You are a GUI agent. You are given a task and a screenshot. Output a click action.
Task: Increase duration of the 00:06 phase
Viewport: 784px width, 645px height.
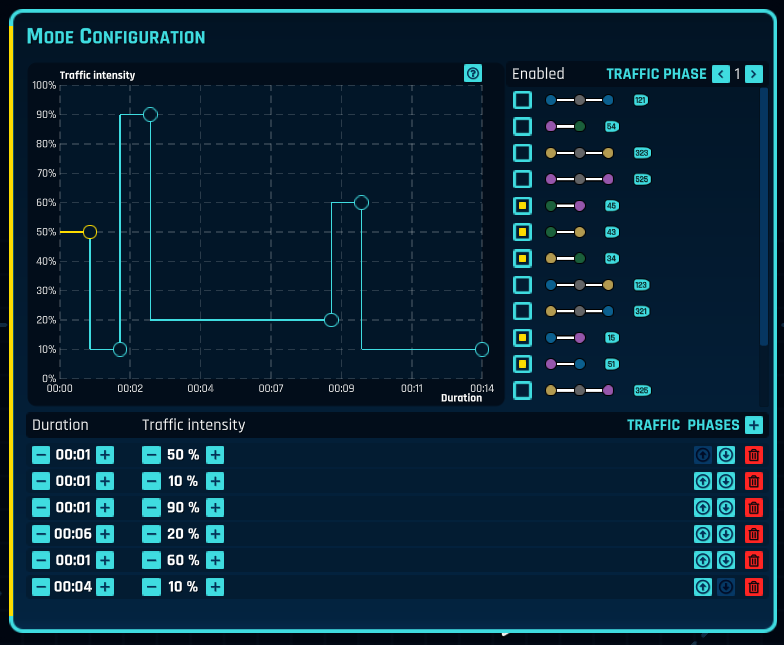tap(105, 534)
